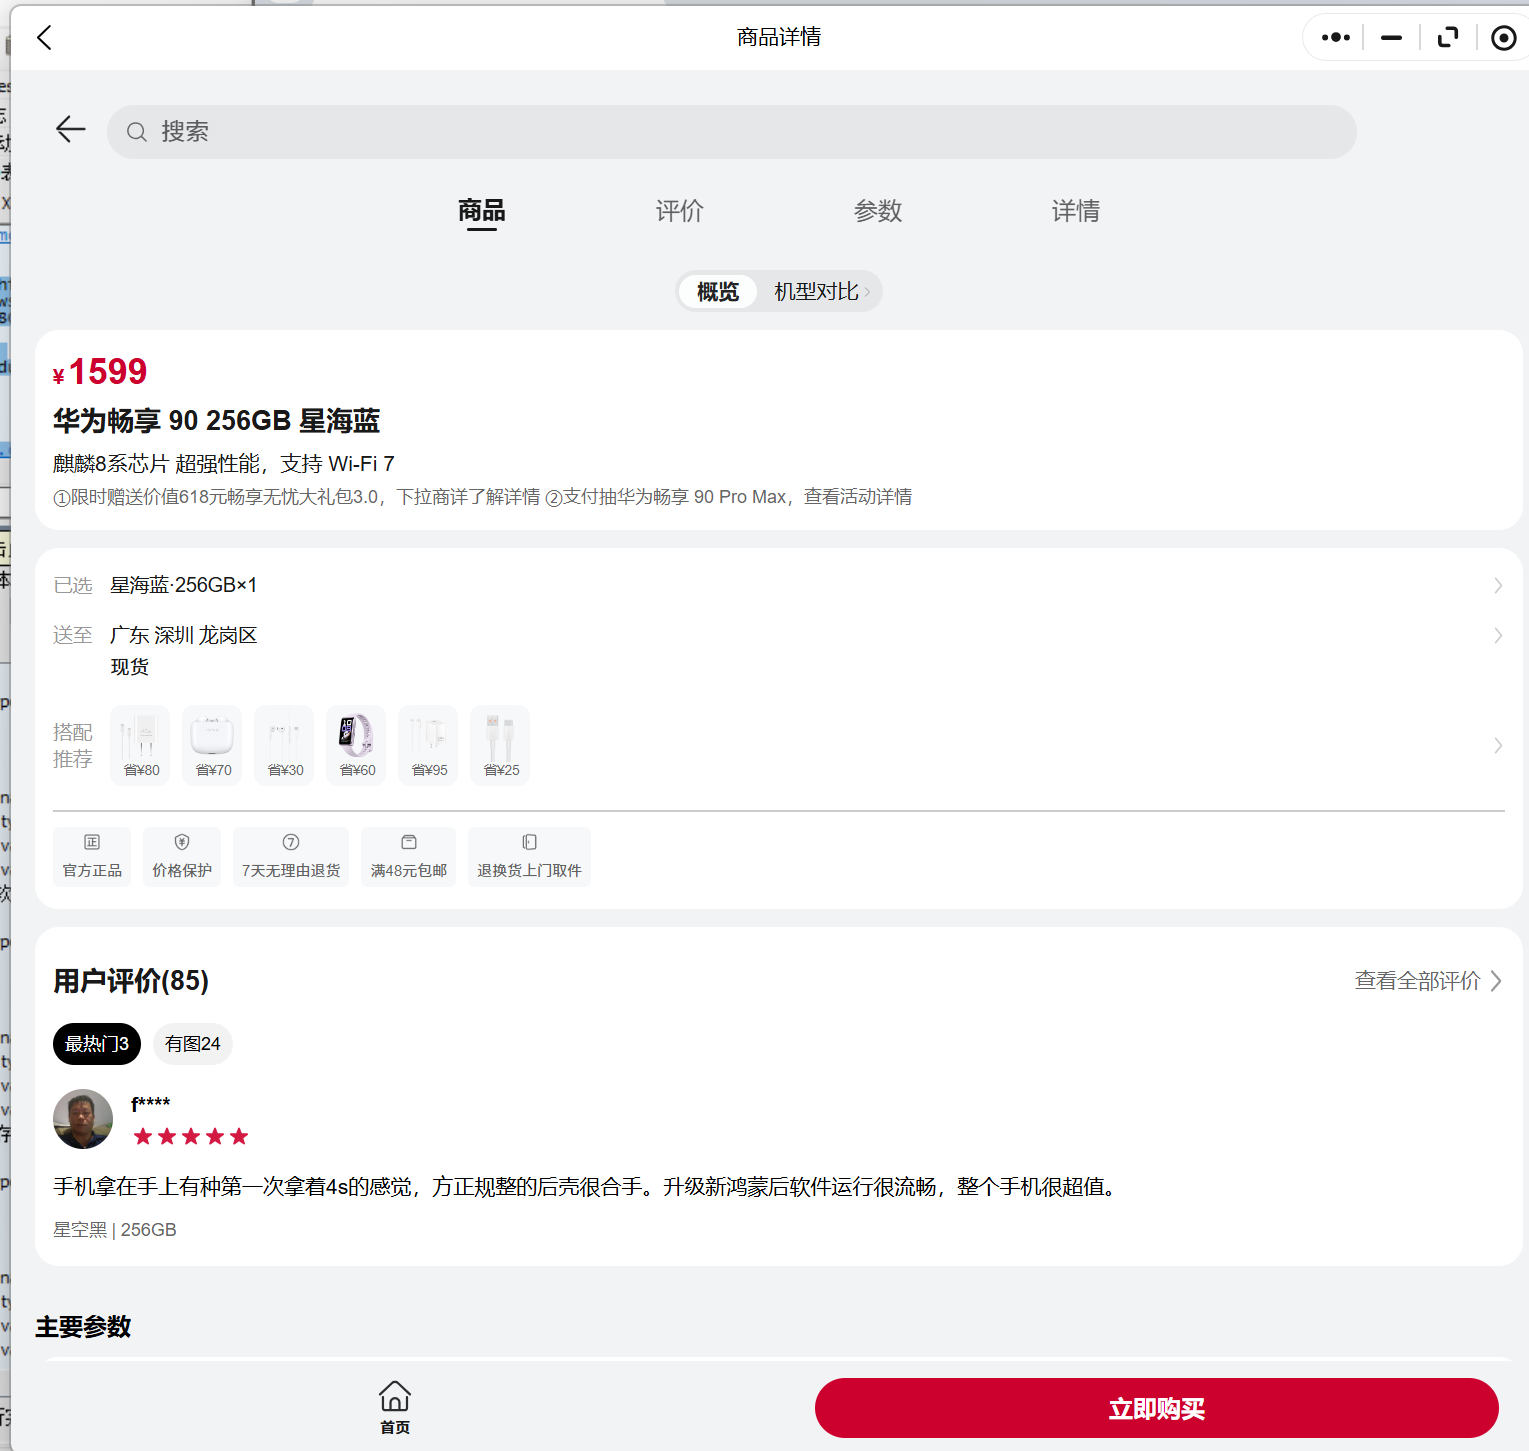Click the 用户评价(85) heading
Screen dimensions: 1529x1451
pos(131,981)
